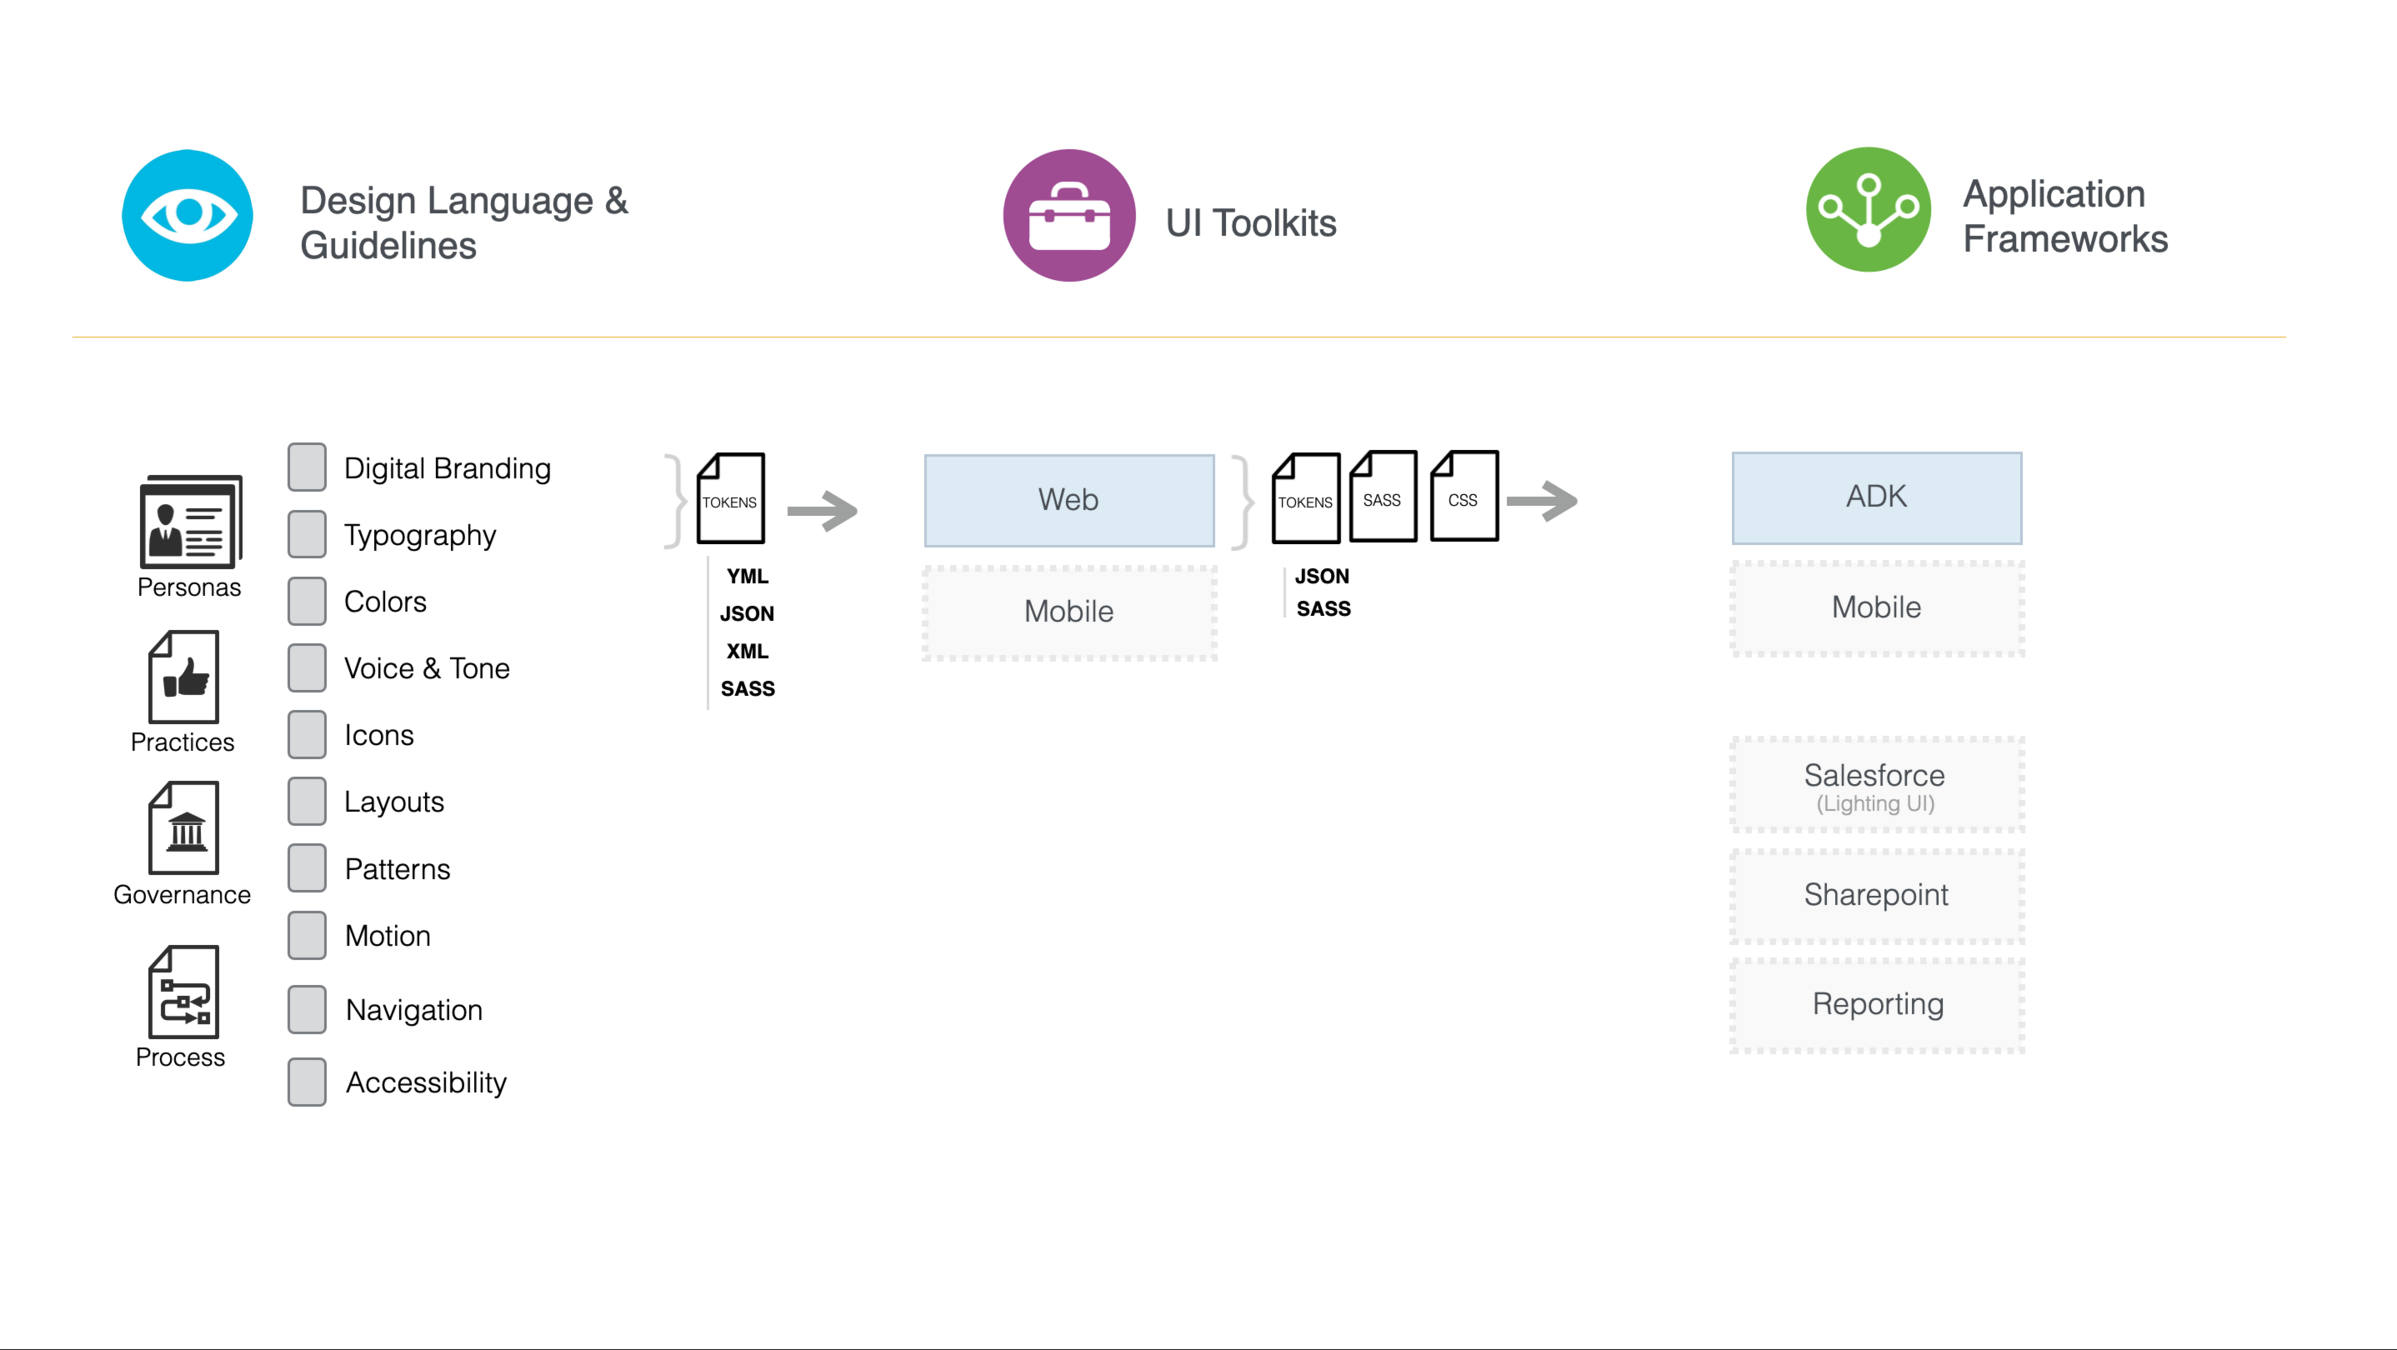Click the purple UI Toolkits briefcase icon
Screen dimensions: 2397x1350
coord(1069,215)
